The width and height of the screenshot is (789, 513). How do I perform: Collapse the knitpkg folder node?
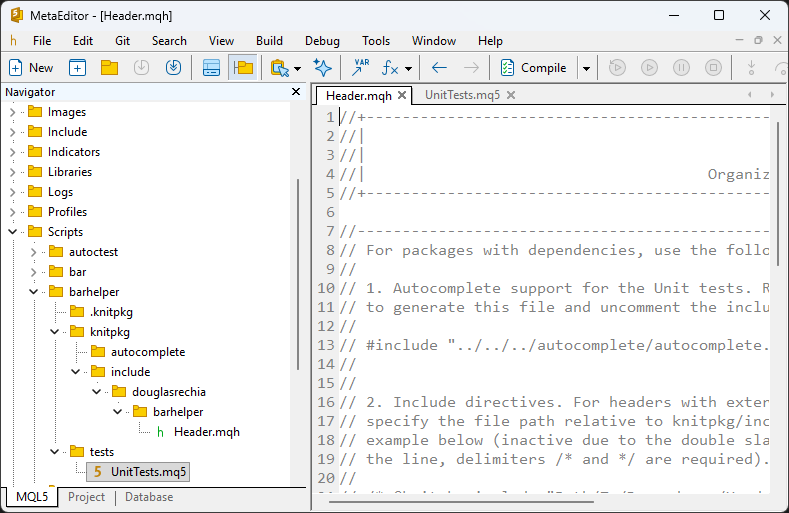pyautogui.click(x=55, y=332)
